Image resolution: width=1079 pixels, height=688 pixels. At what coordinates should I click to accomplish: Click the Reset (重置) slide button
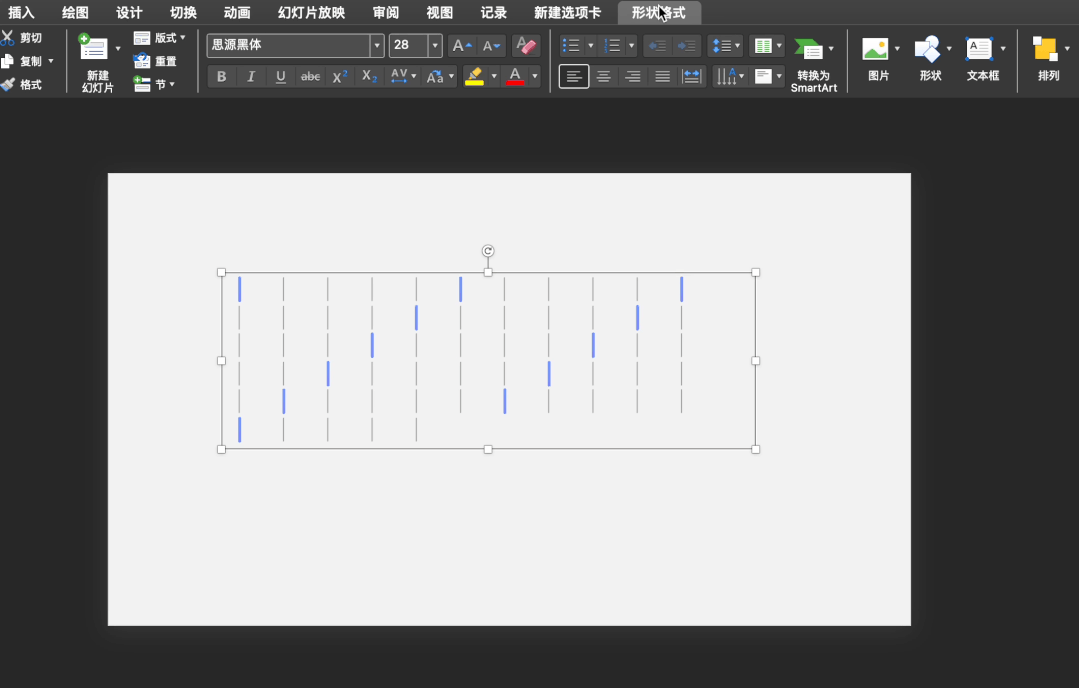156,61
